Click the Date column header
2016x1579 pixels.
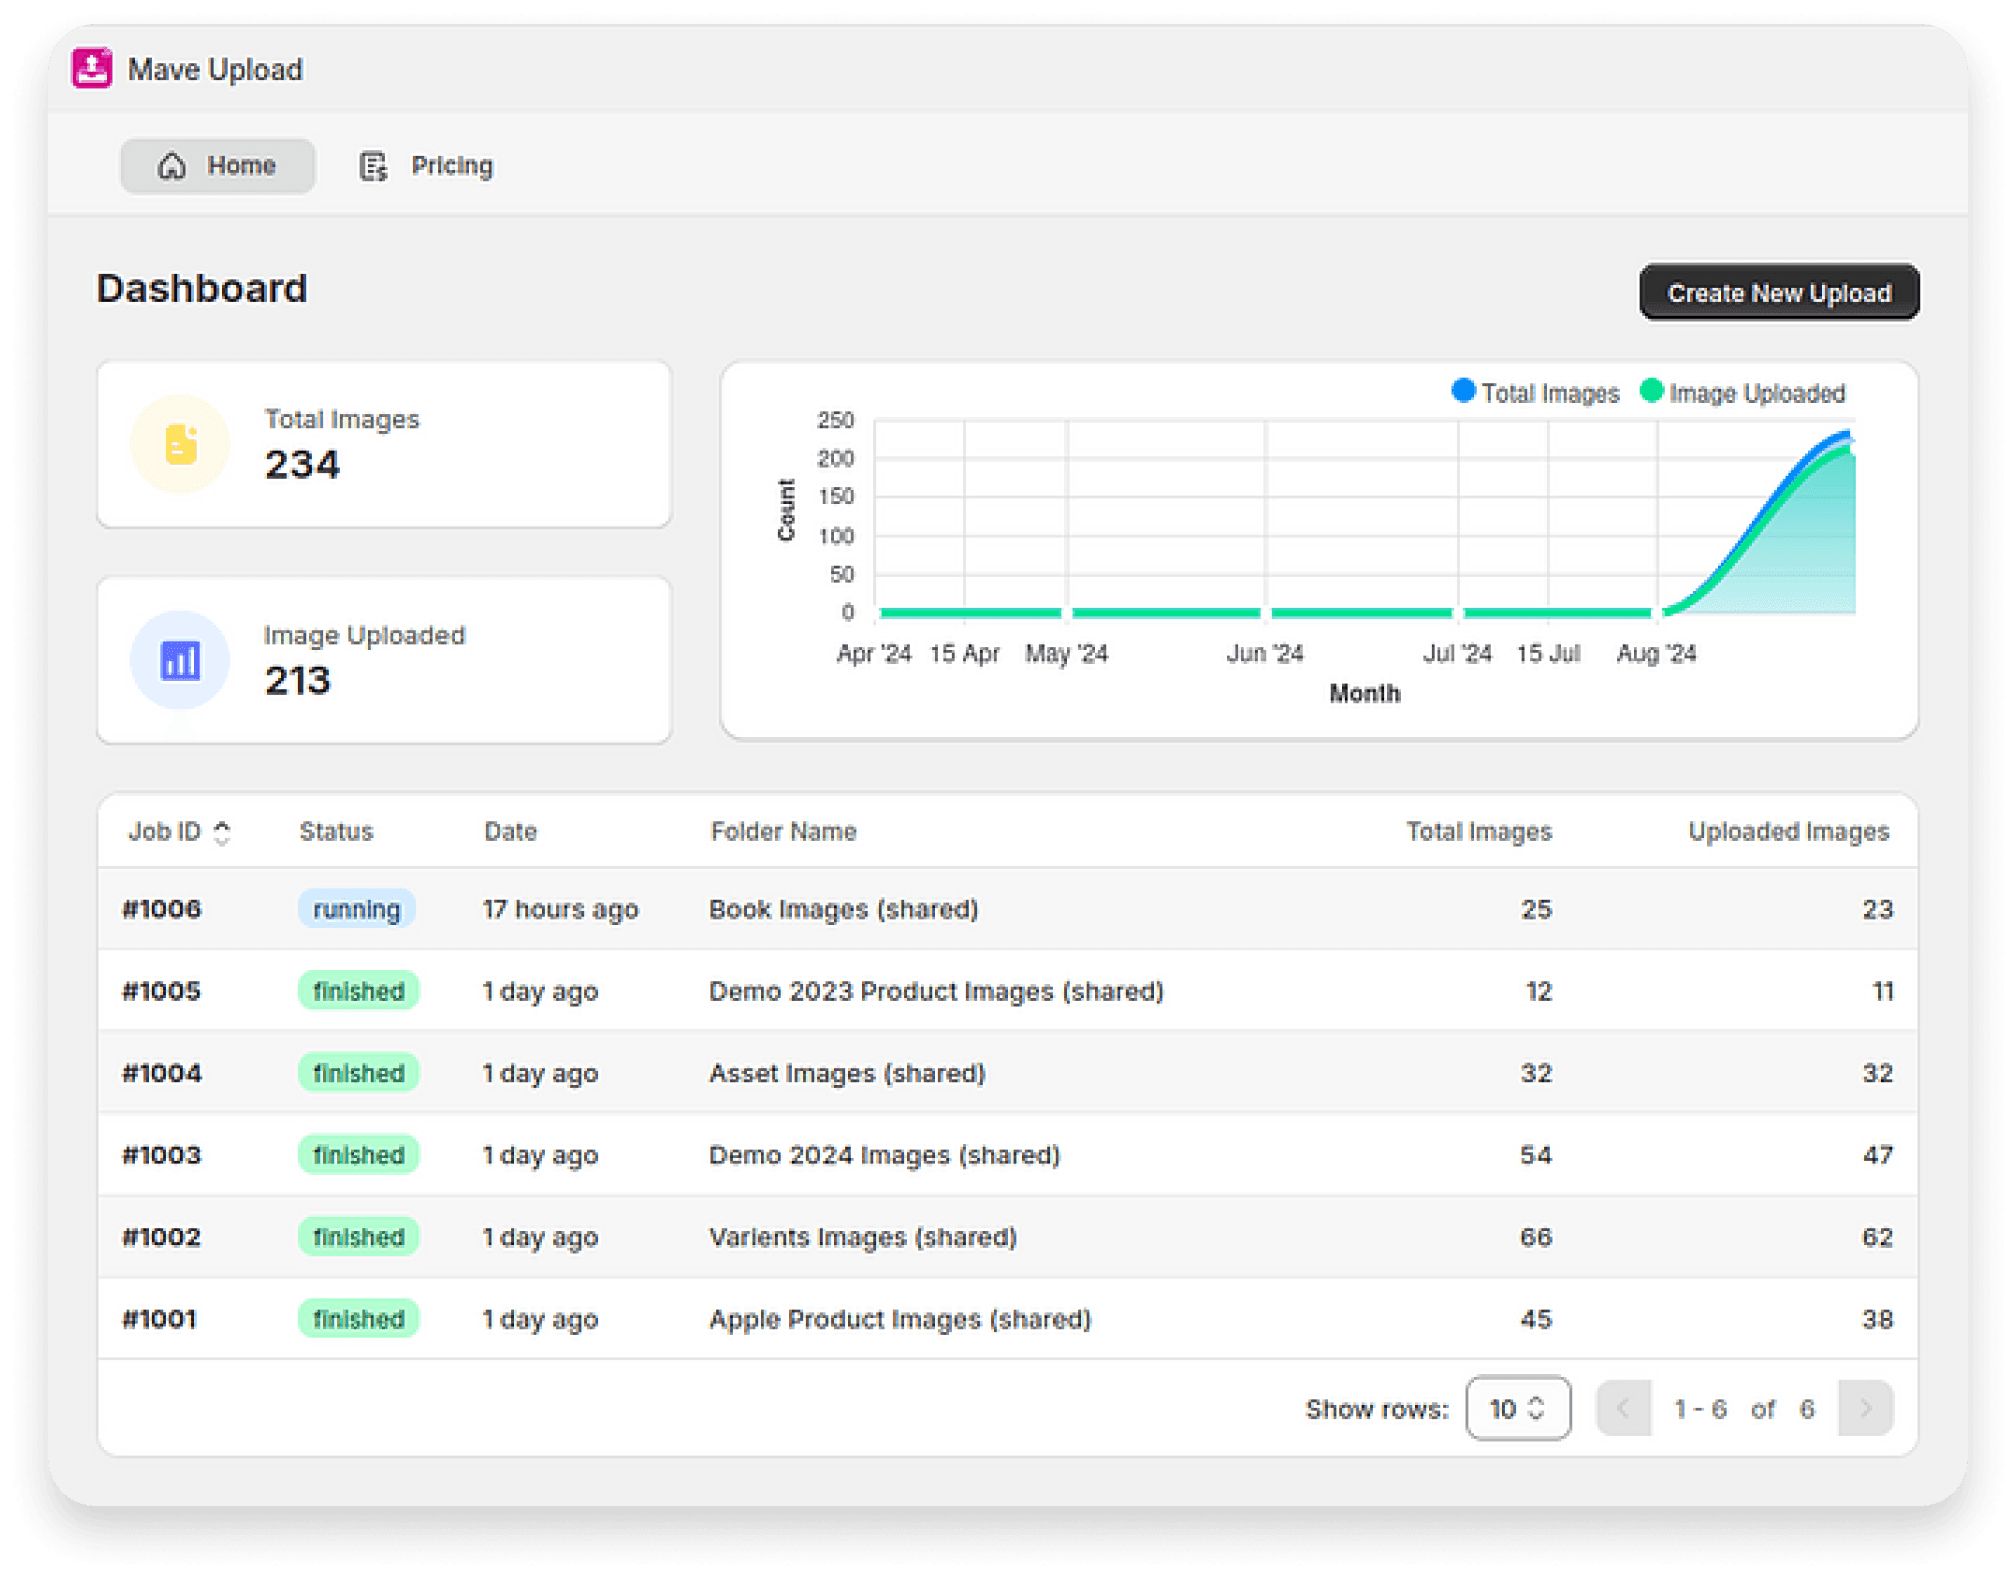(510, 831)
